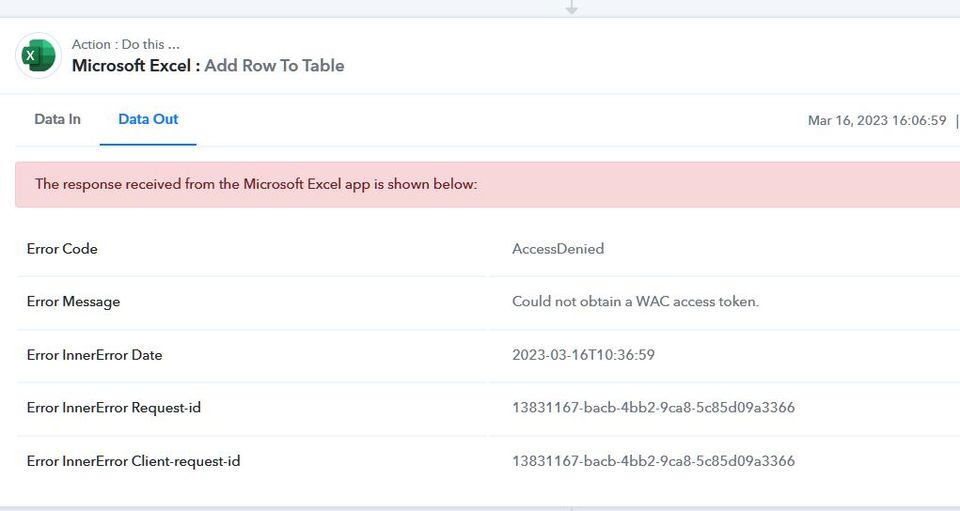
Task: Click the Client-request-id row value 13831167-bacb-4bb2-9ca8-5c85d09a3366
Action: tap(653, 461)
